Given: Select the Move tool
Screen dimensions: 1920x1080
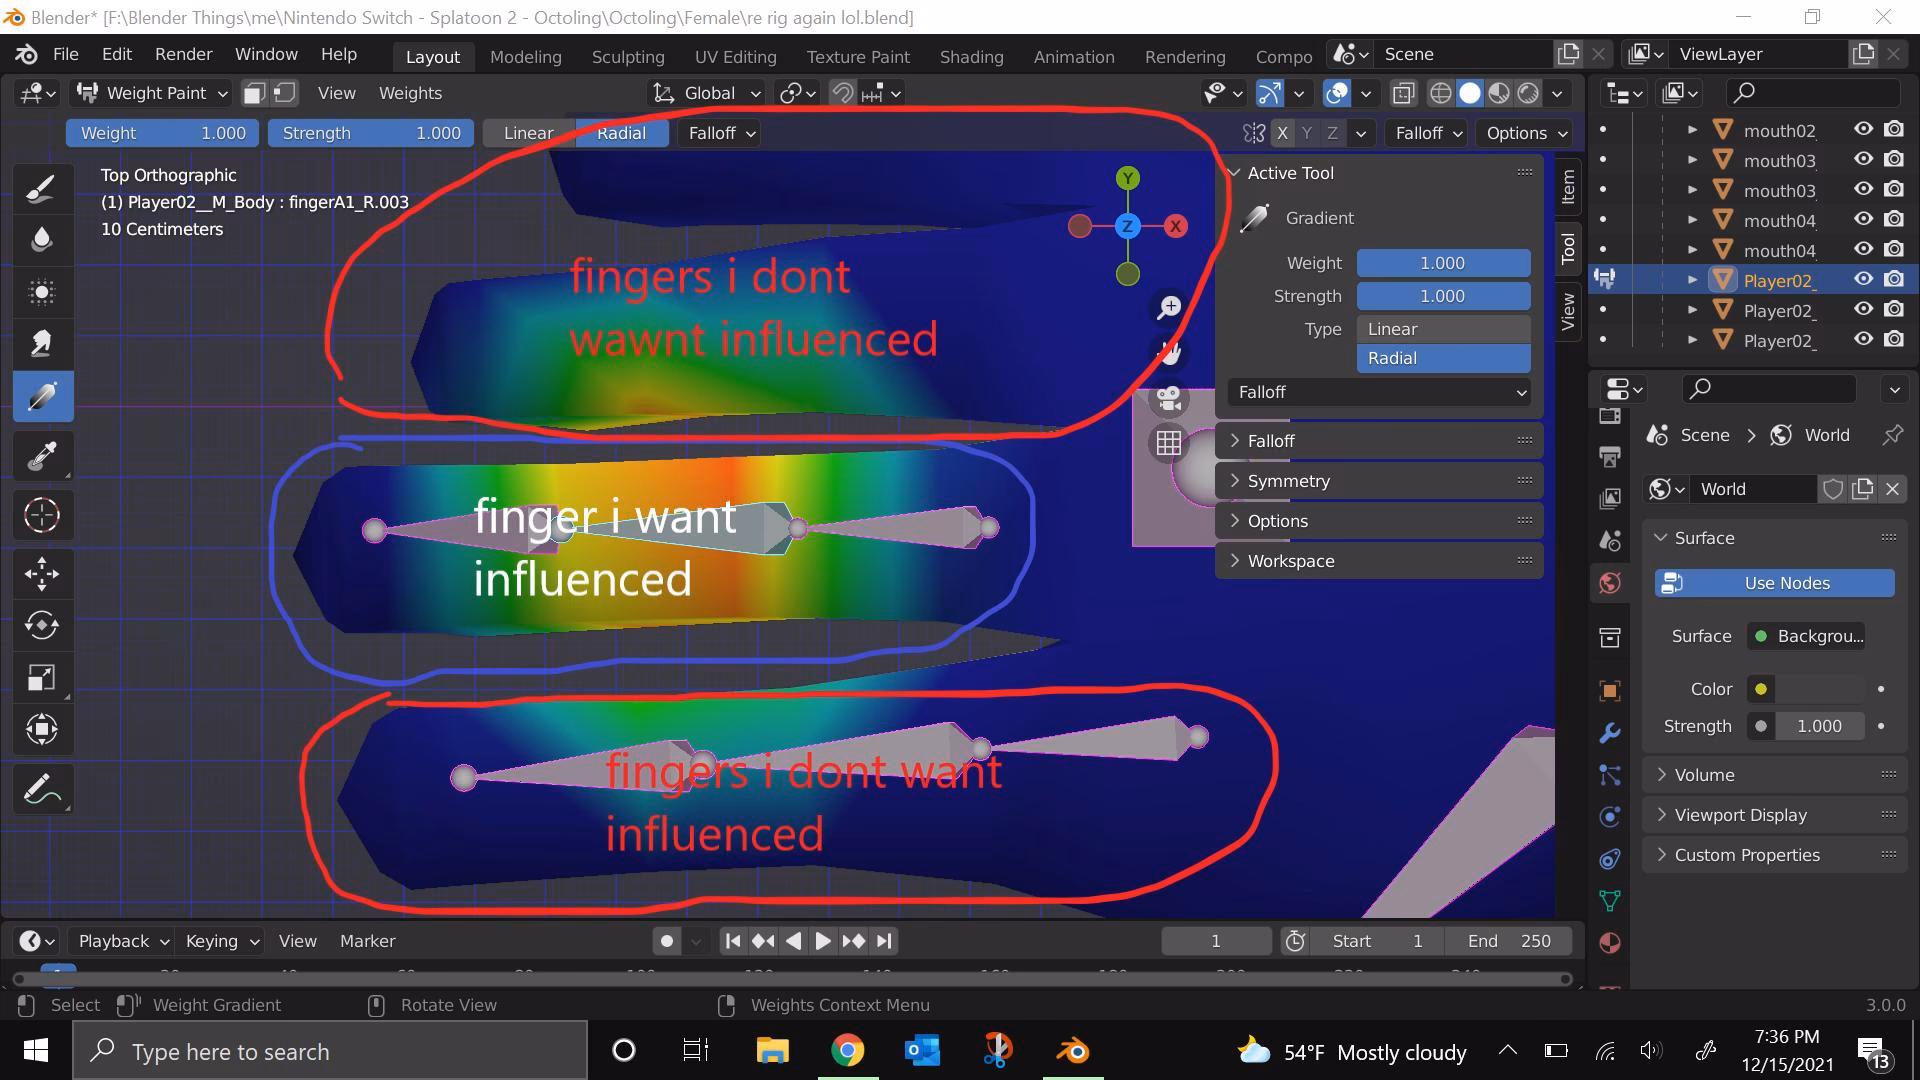Looking at the screenshot, I should pyautogui.click(x=42, y=573).
